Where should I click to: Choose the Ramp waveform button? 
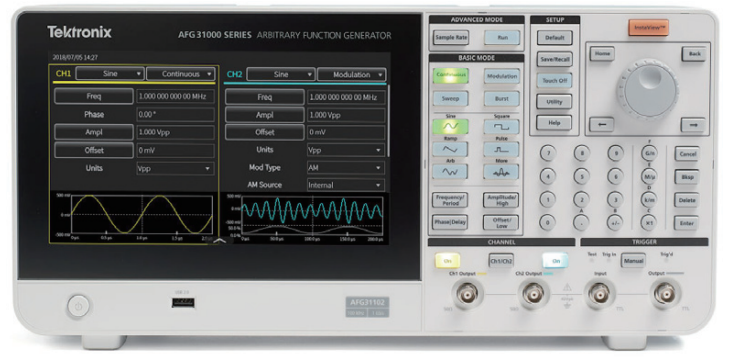coord(450,150)
